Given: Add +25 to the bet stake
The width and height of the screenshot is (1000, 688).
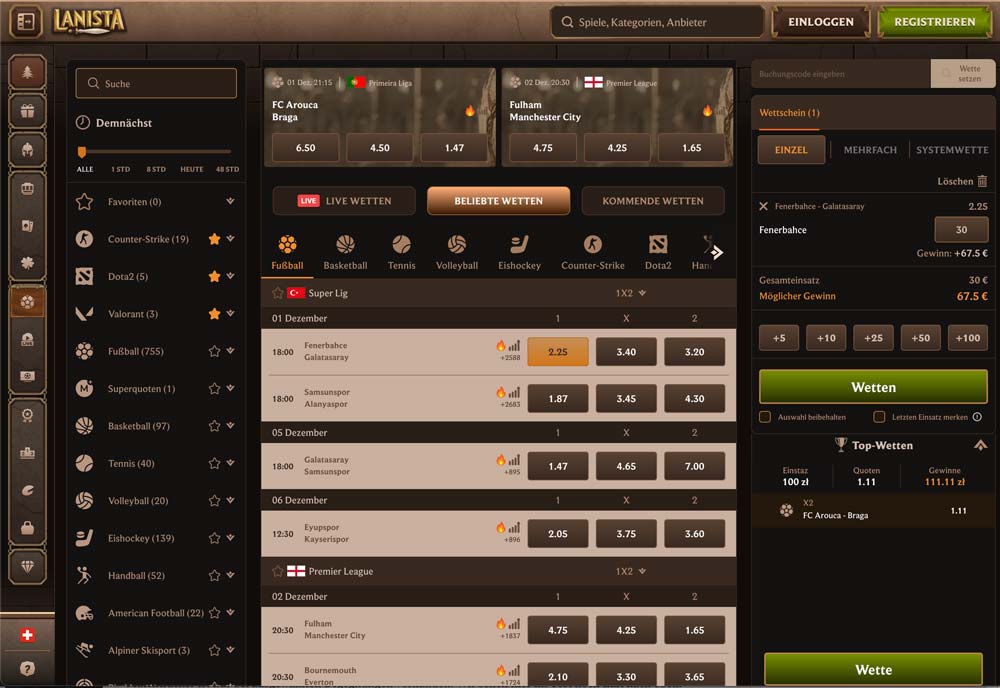Looking at the screenshot, I should [873, 338].
